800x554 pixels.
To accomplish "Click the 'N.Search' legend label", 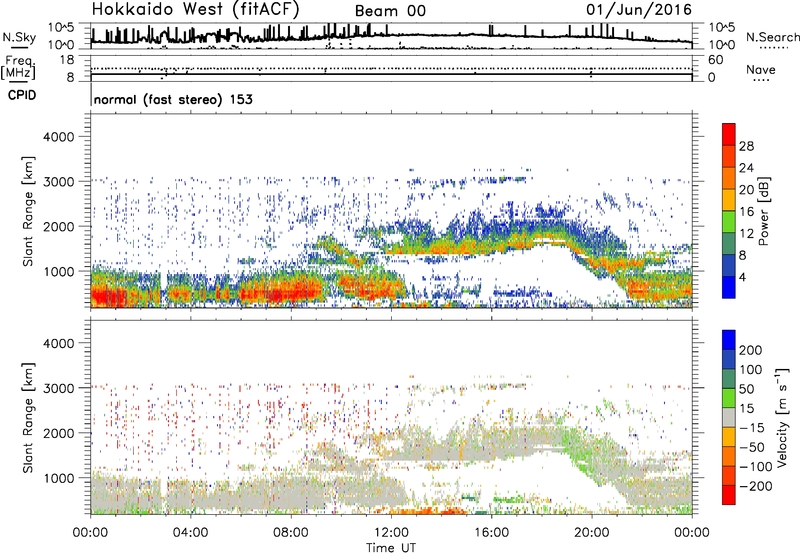I will coord(772,37).
